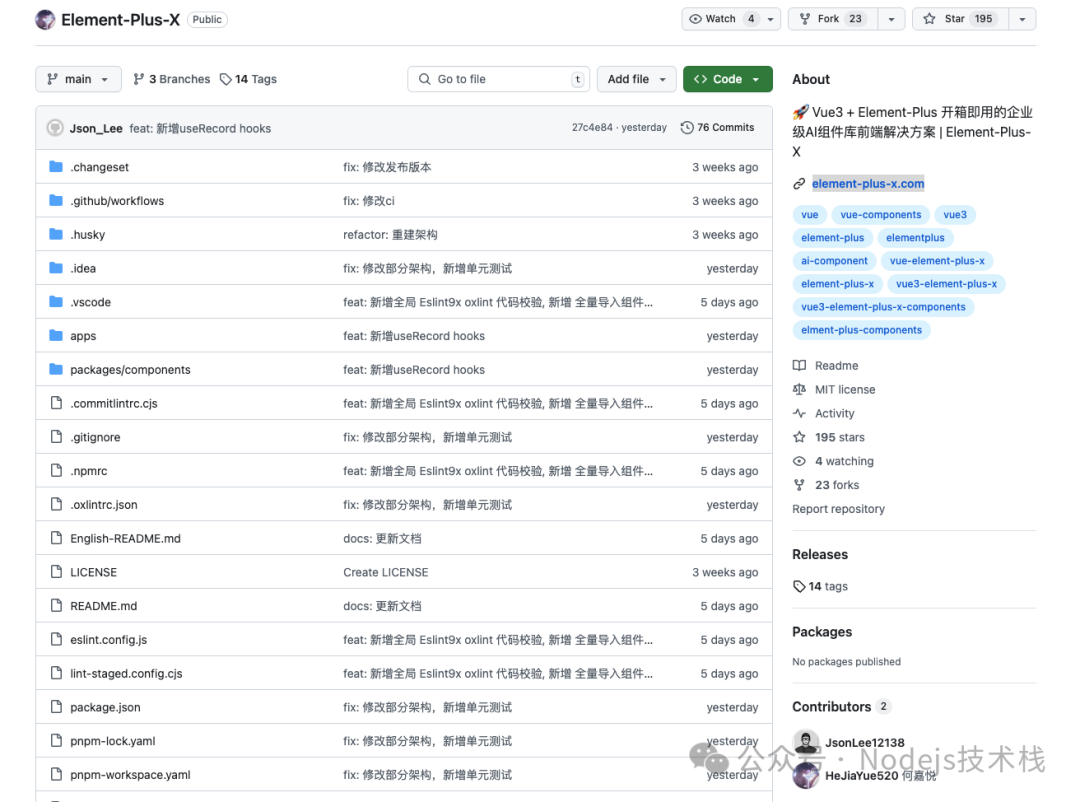The height and width of the screenshot is (802, 1080).
Task: Open the vue3 topic tag
Action: point(955,214)
